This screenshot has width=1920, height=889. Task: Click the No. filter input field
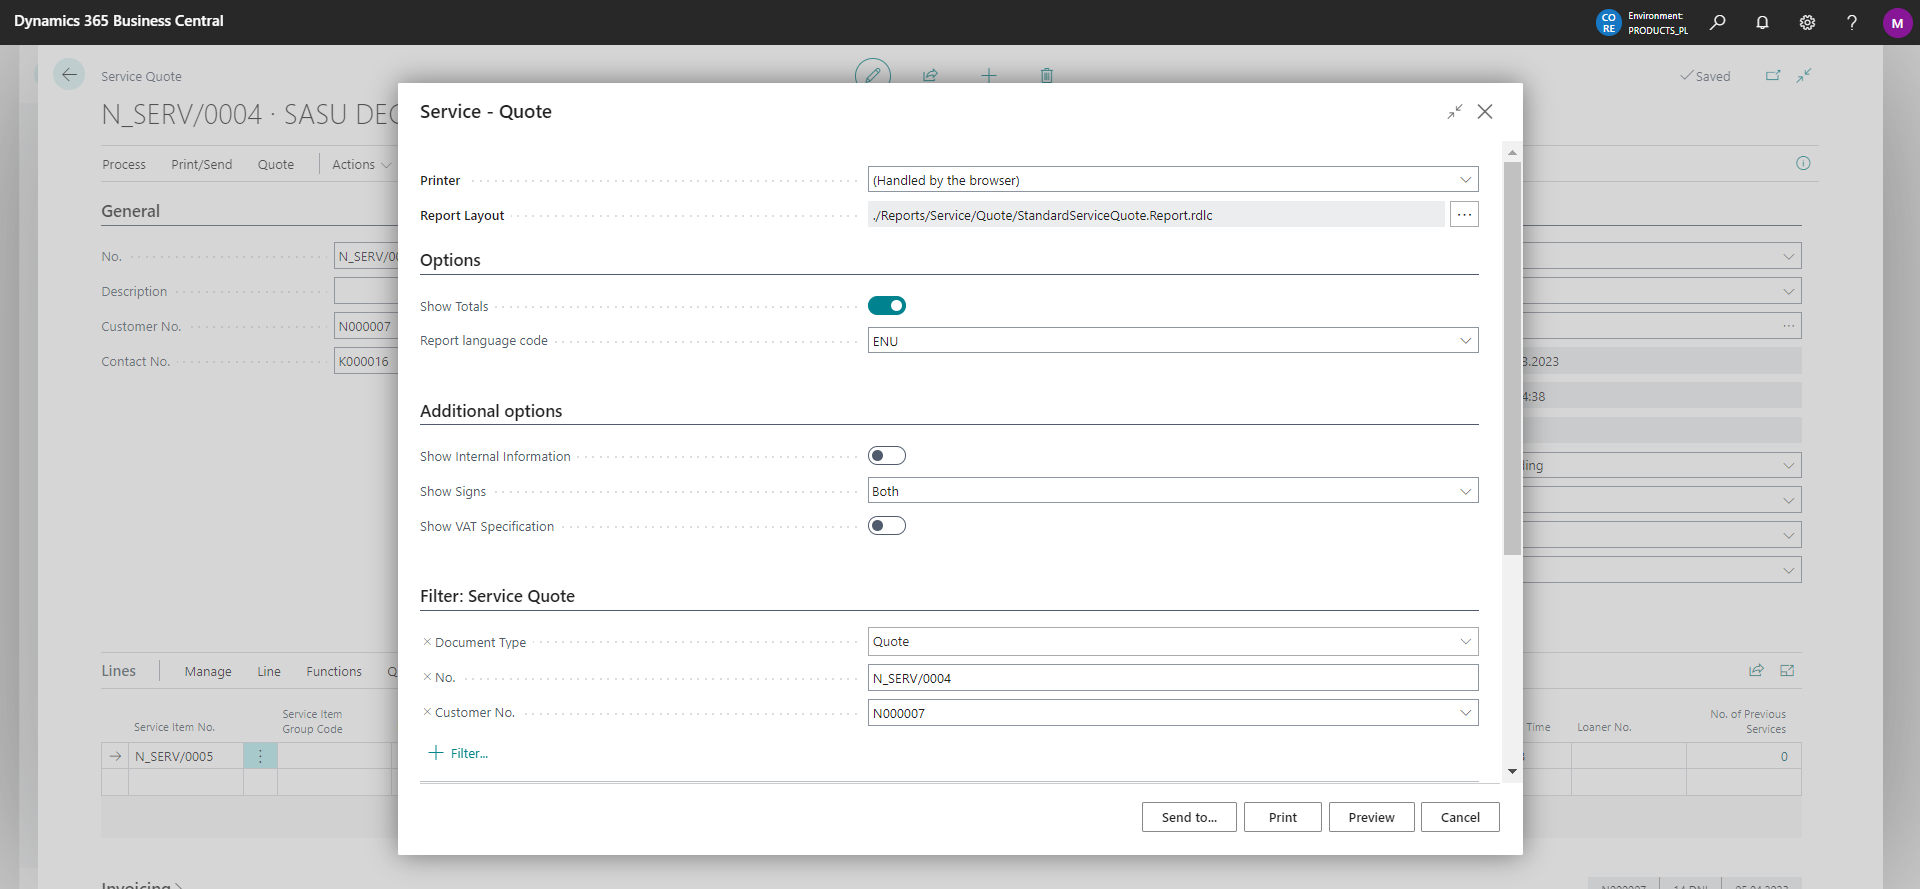pos(1172,678)
